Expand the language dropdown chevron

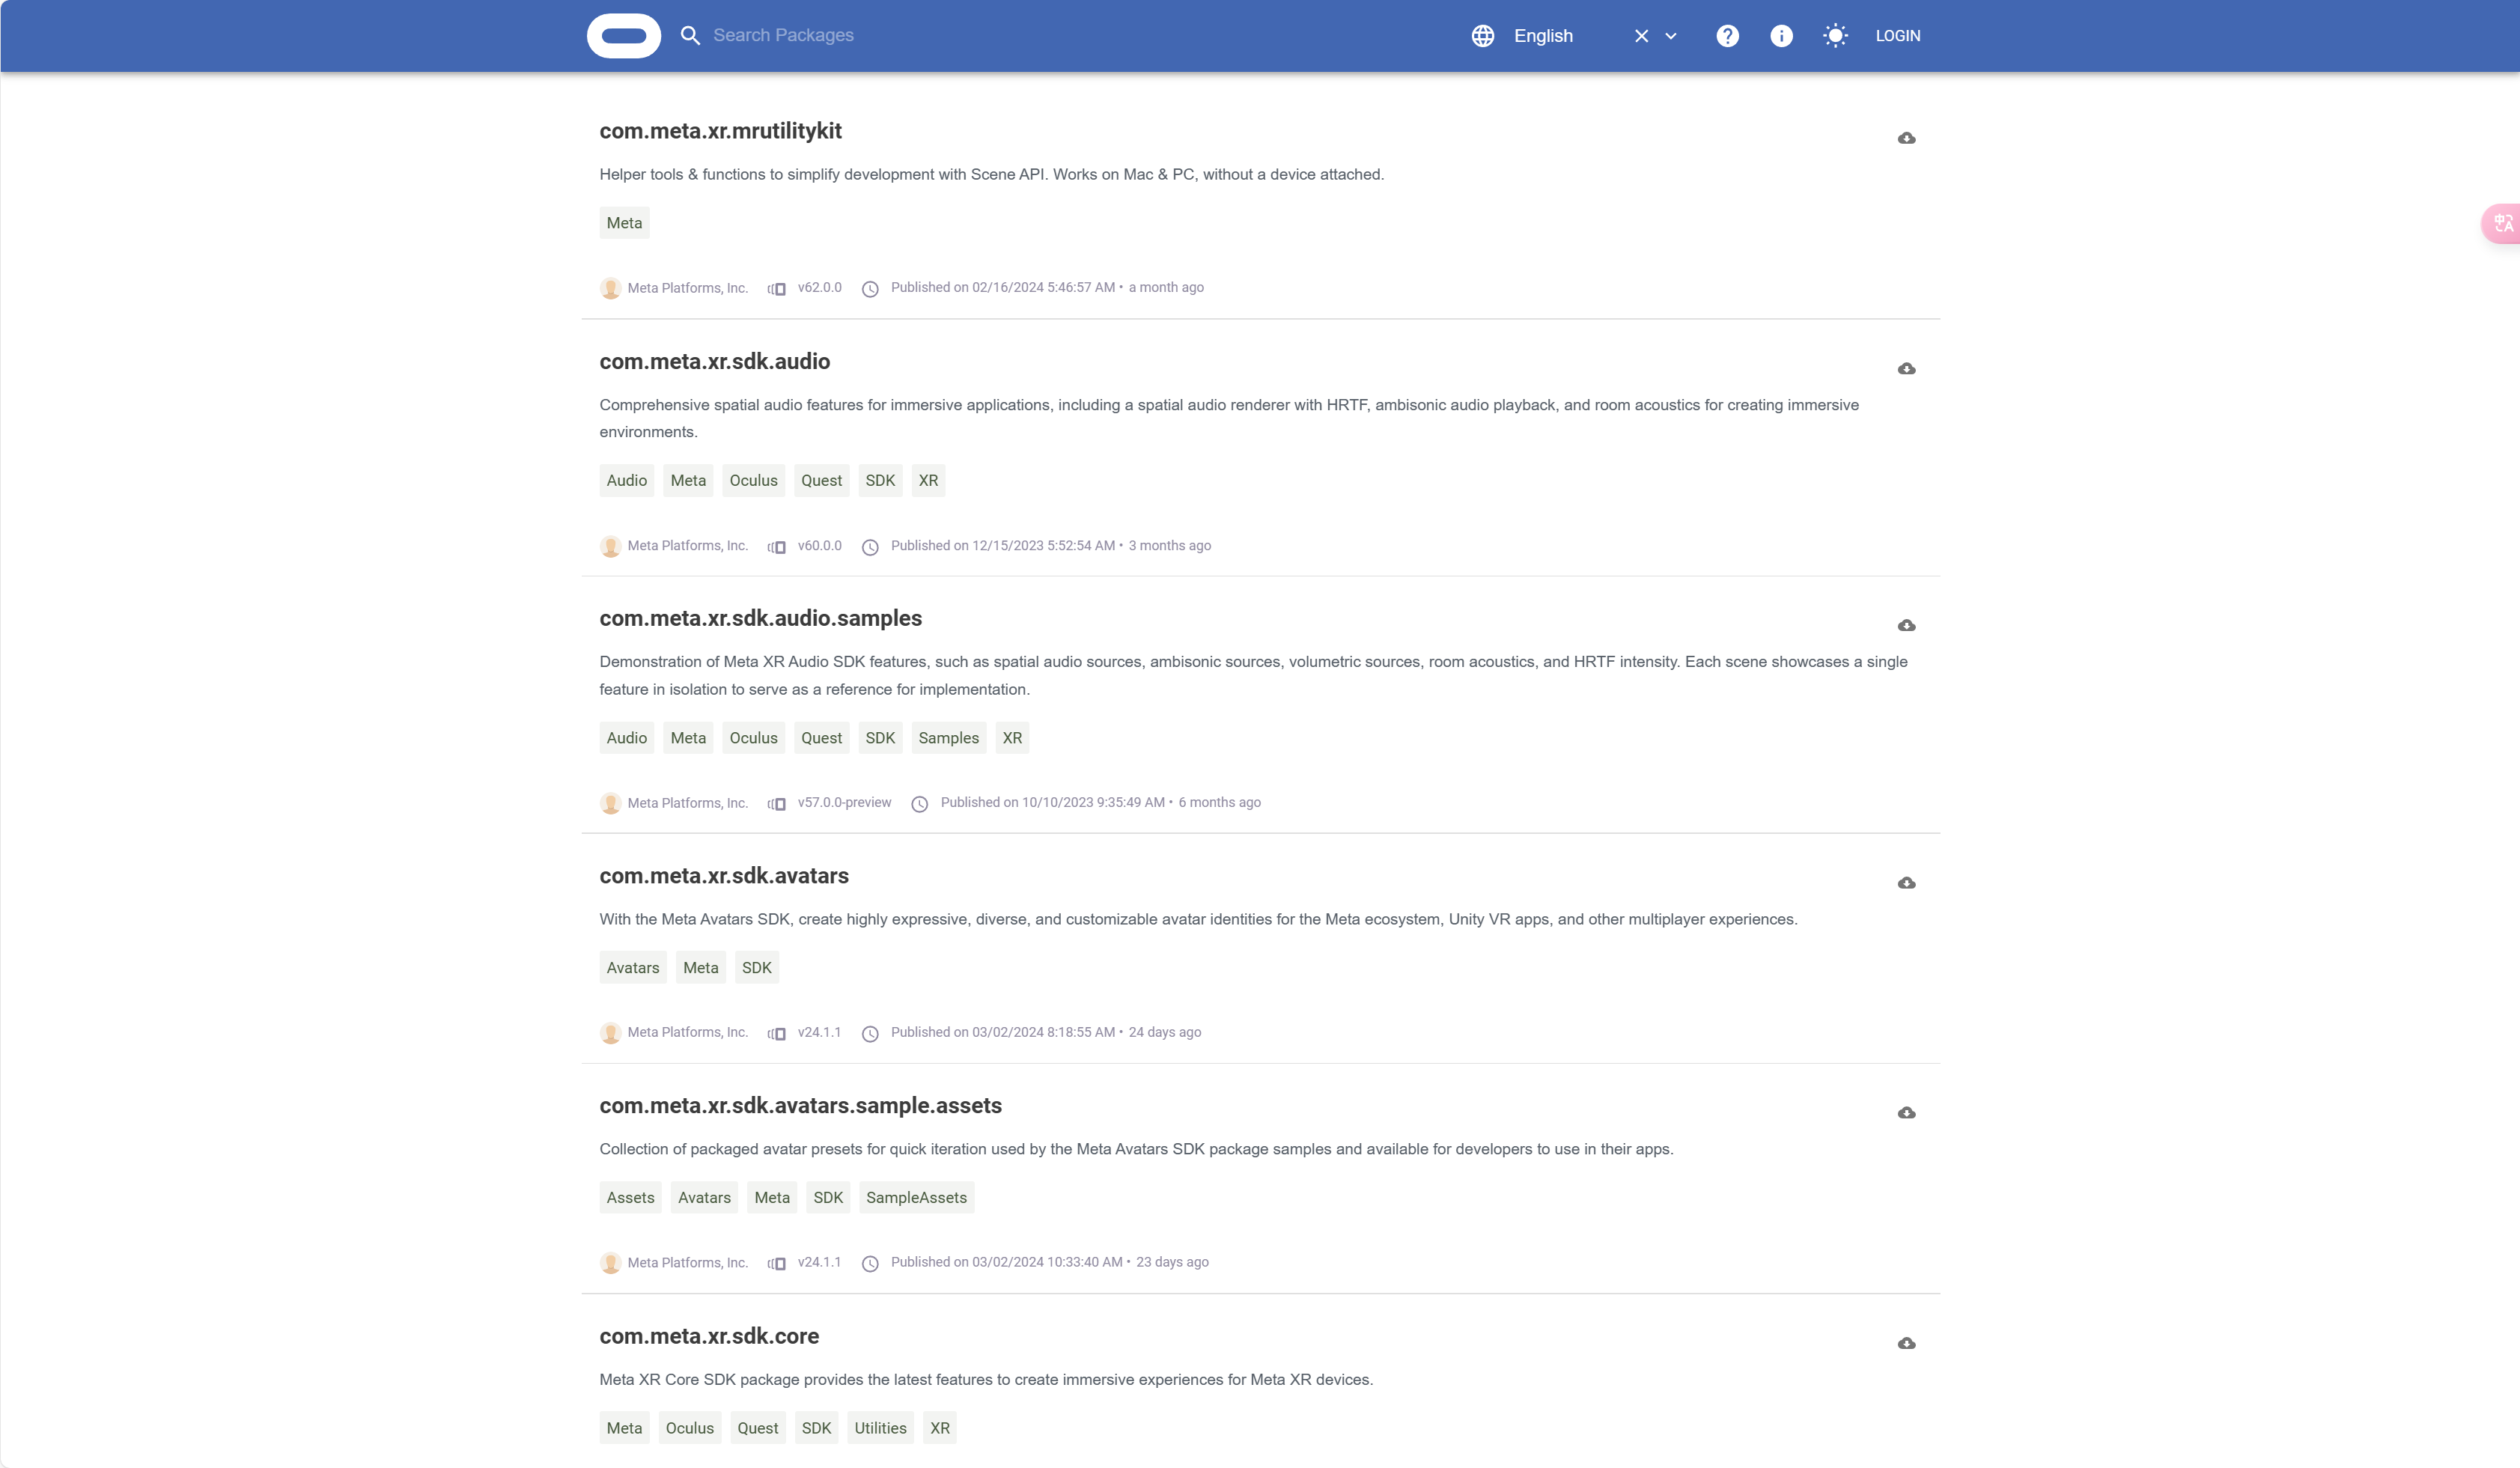[1671, 36]
